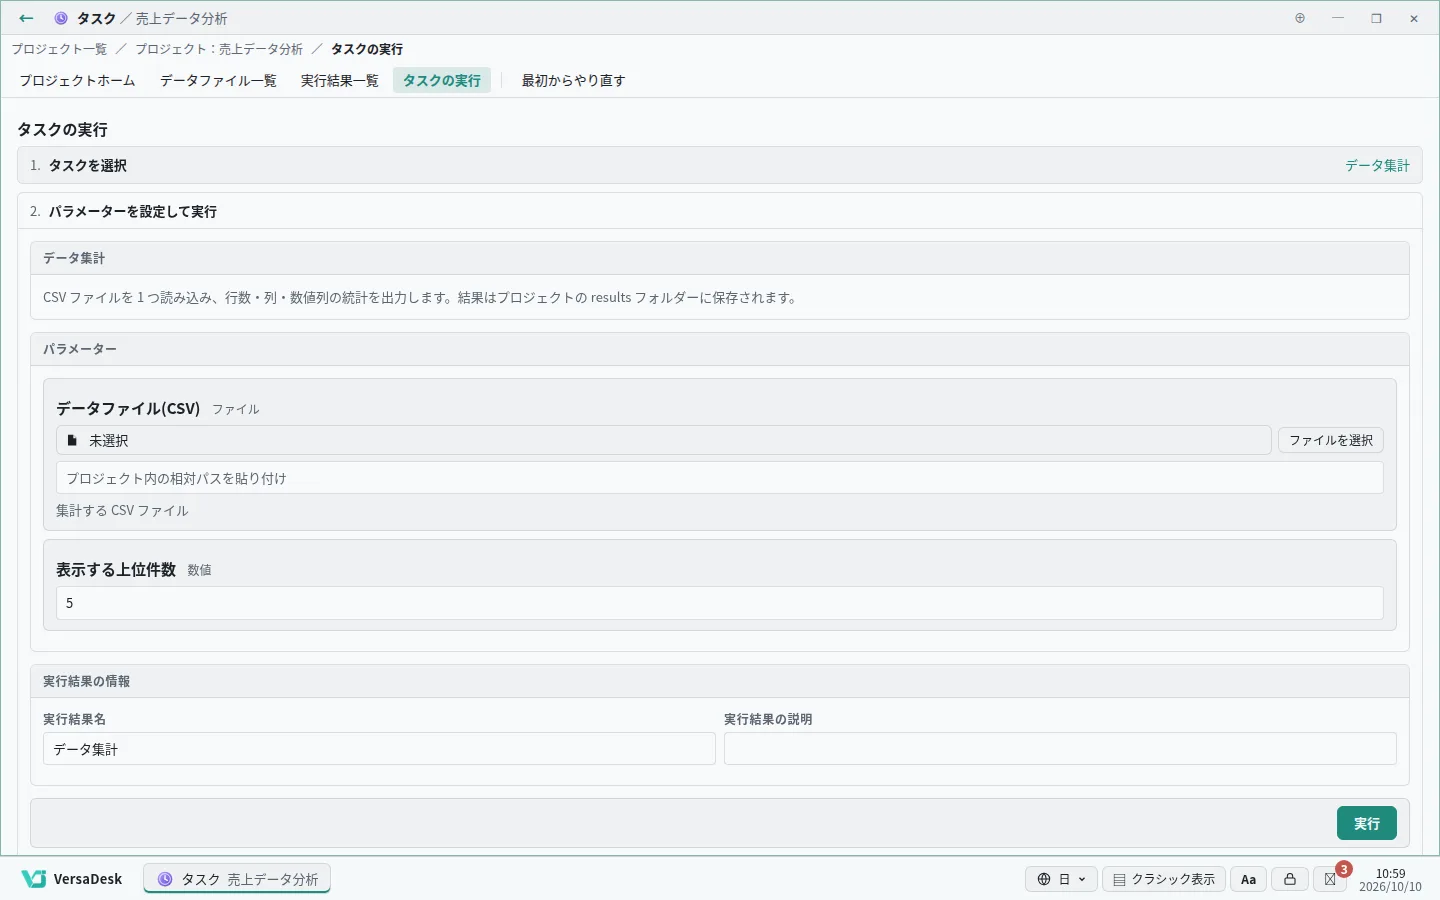This screenshot has width=1440, height=900.
Task: Click the circled plus icon in the title bar
Action: click(x=1300, y=18)
